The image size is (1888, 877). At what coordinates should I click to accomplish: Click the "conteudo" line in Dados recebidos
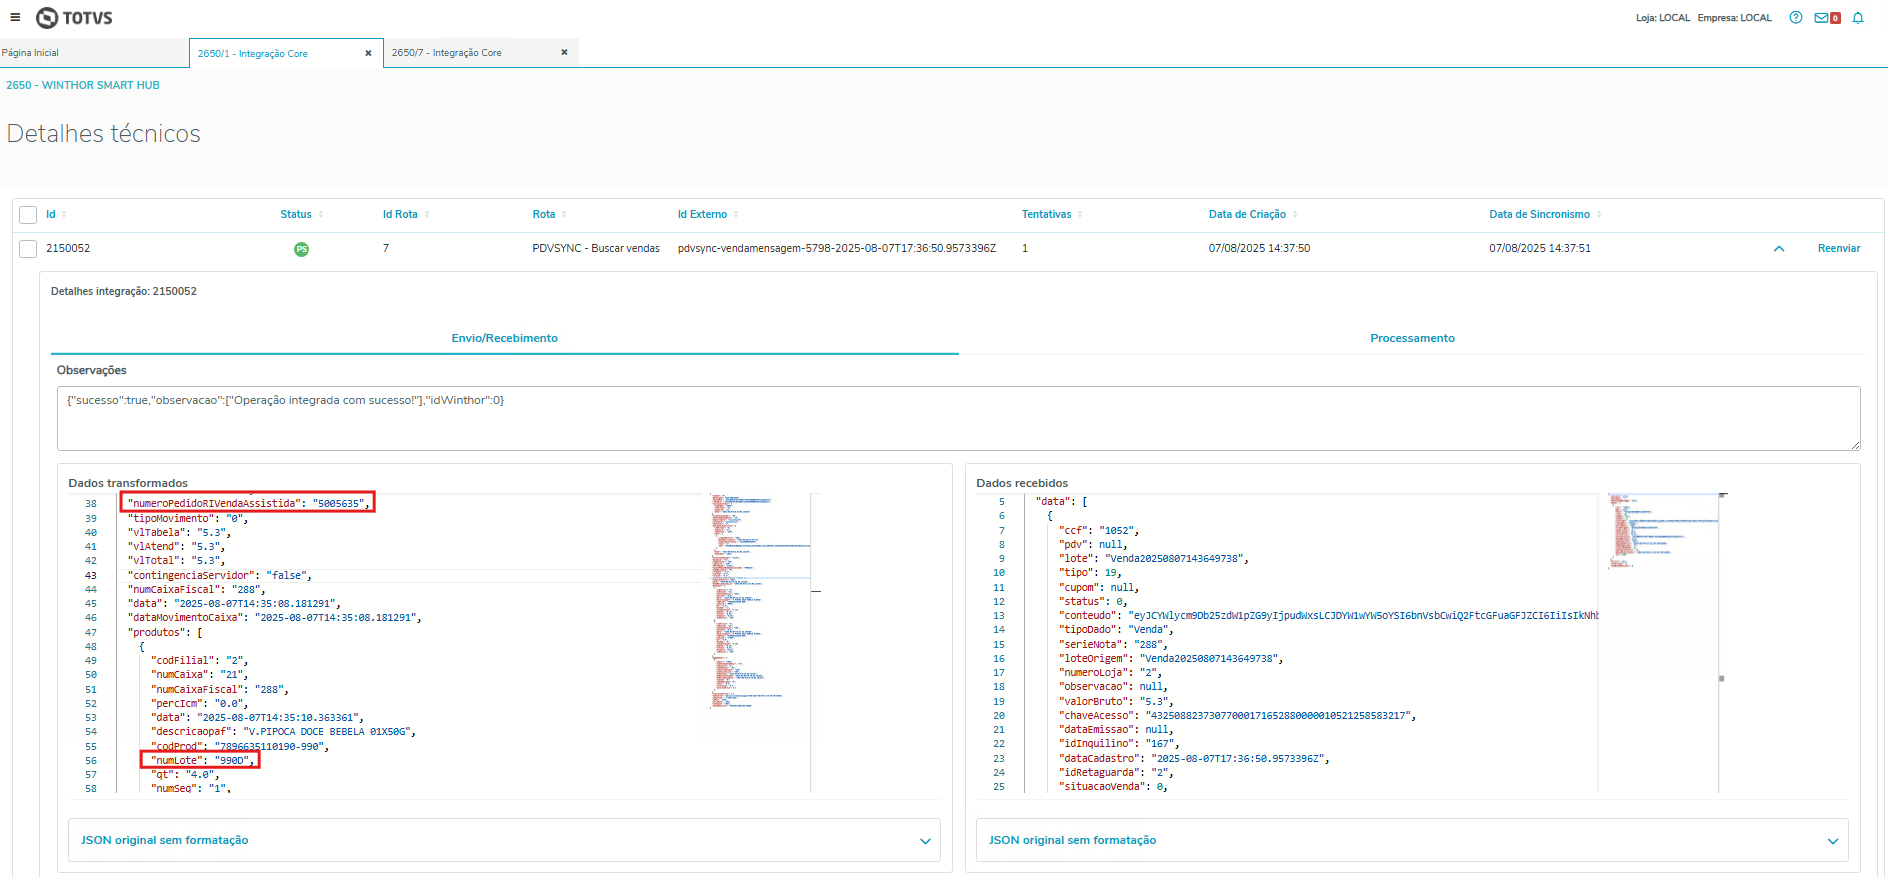point(1328,616)
